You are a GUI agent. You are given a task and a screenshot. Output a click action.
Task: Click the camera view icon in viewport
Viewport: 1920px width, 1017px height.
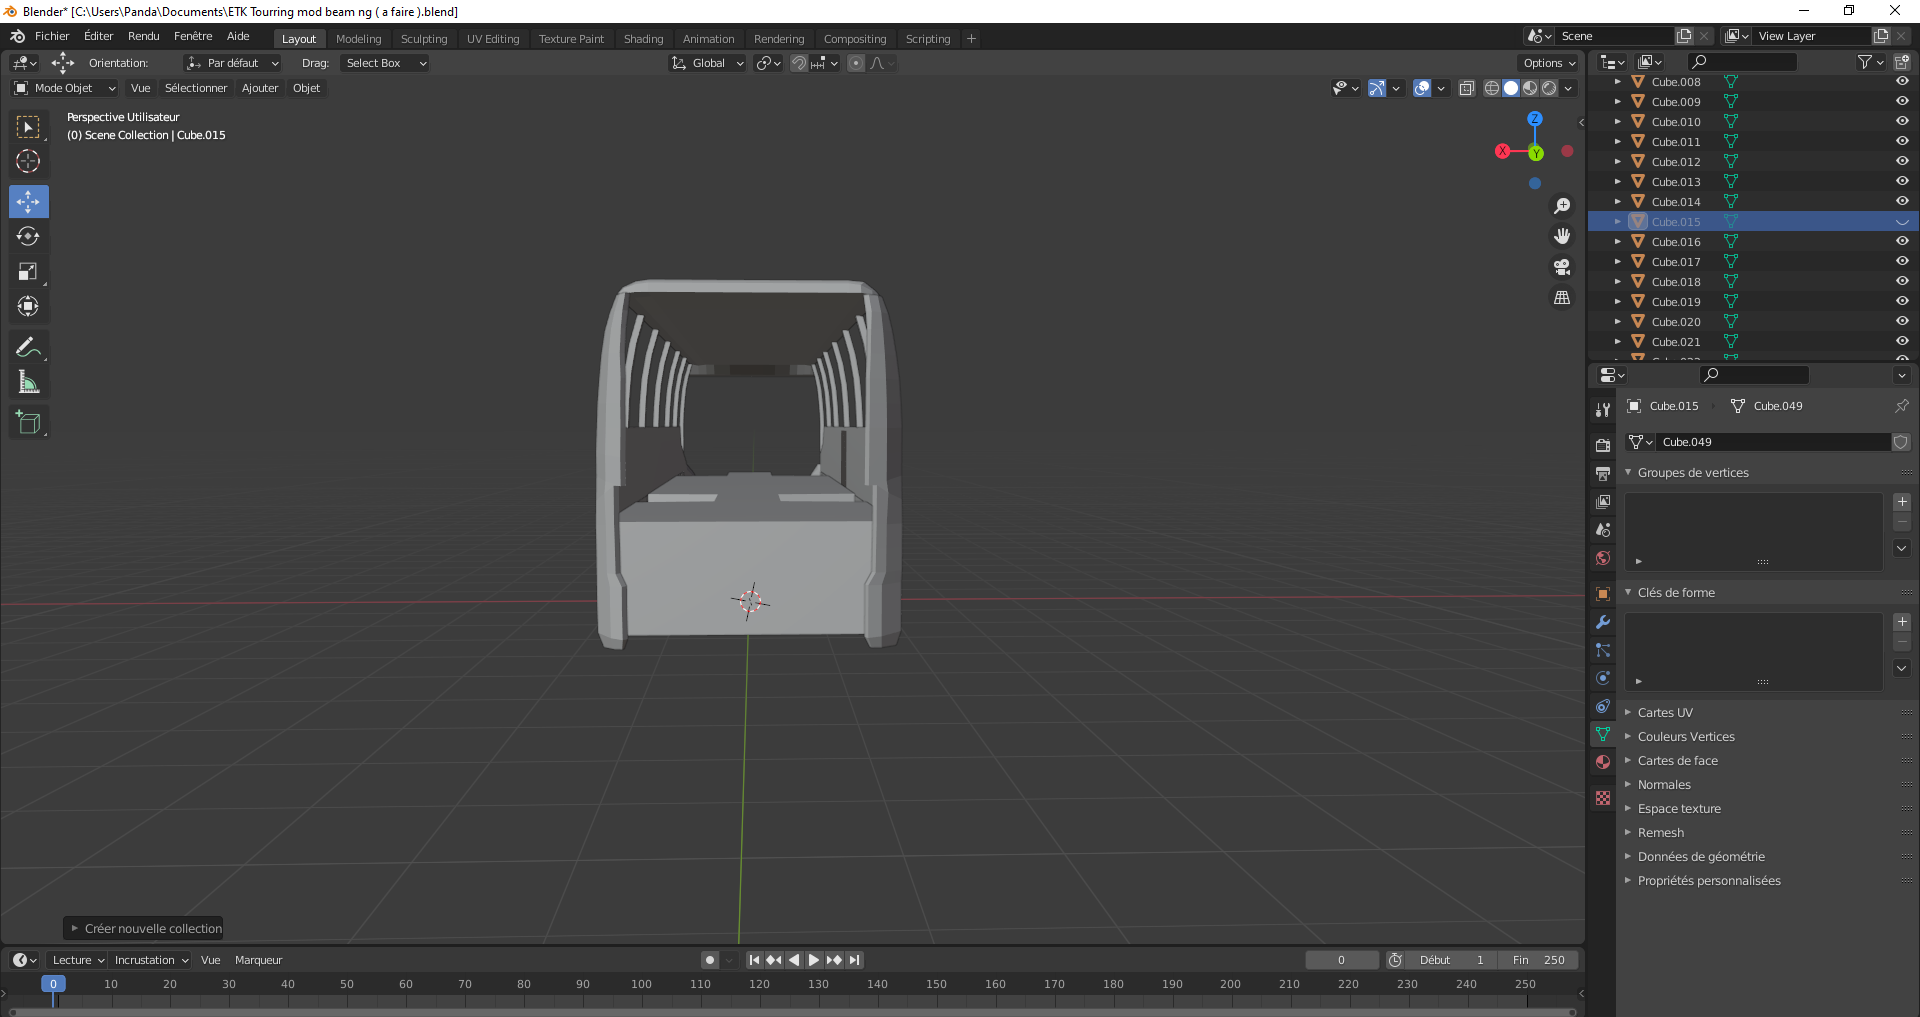click(x=1562, y=267)
